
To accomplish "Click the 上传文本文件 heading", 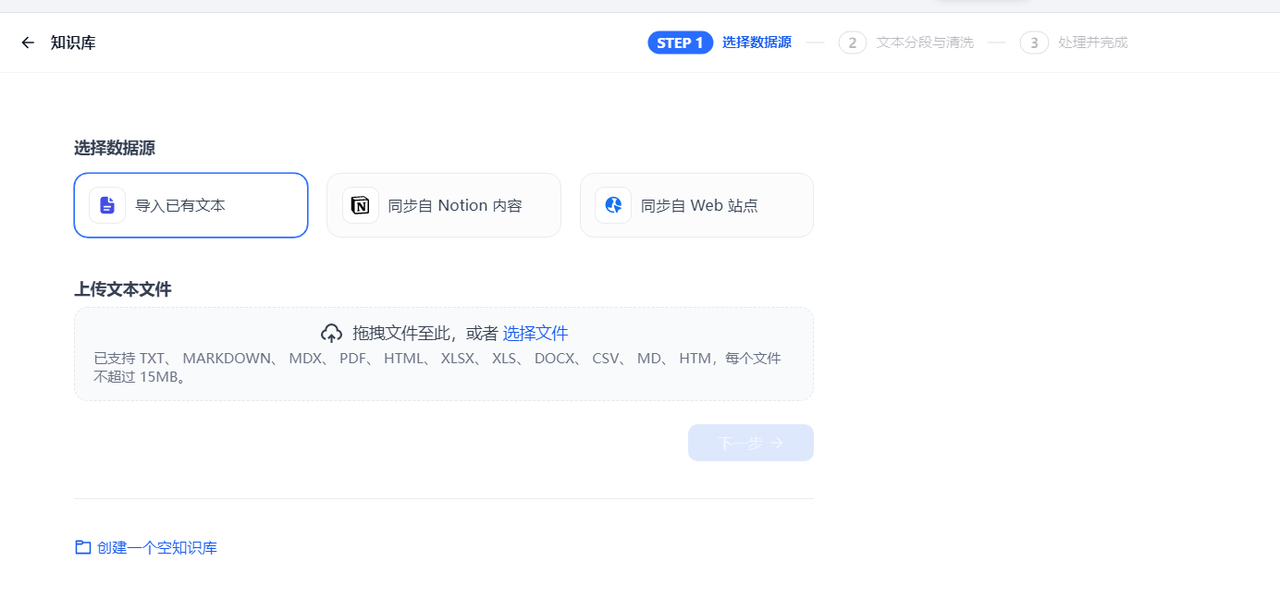I will 123,289.
